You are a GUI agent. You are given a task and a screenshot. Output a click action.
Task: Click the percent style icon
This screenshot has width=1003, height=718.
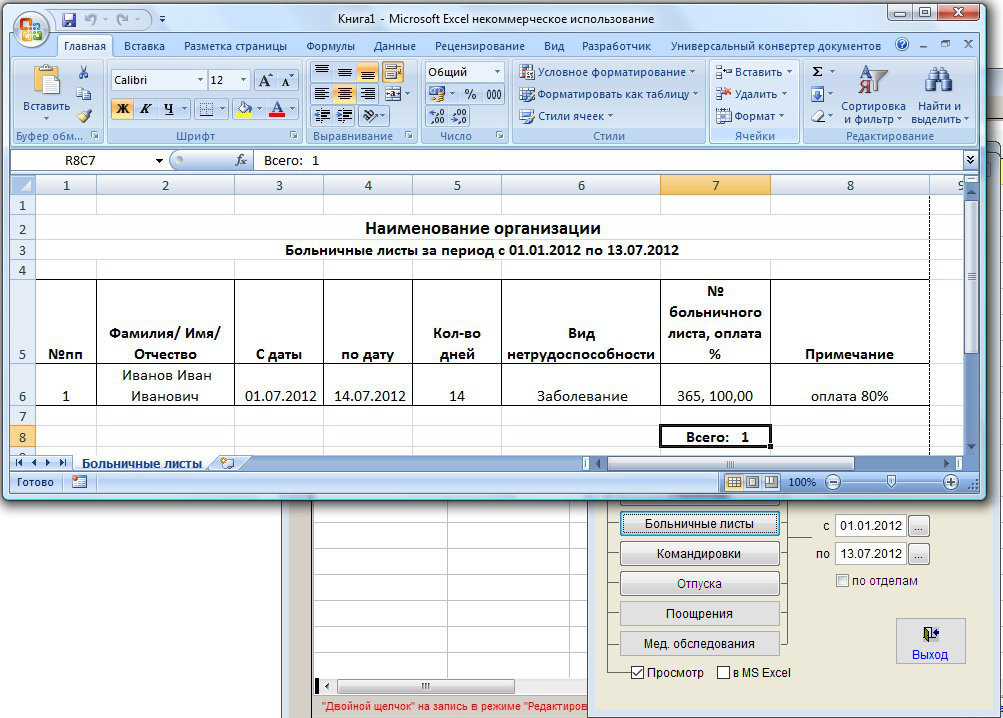[469, 94]
